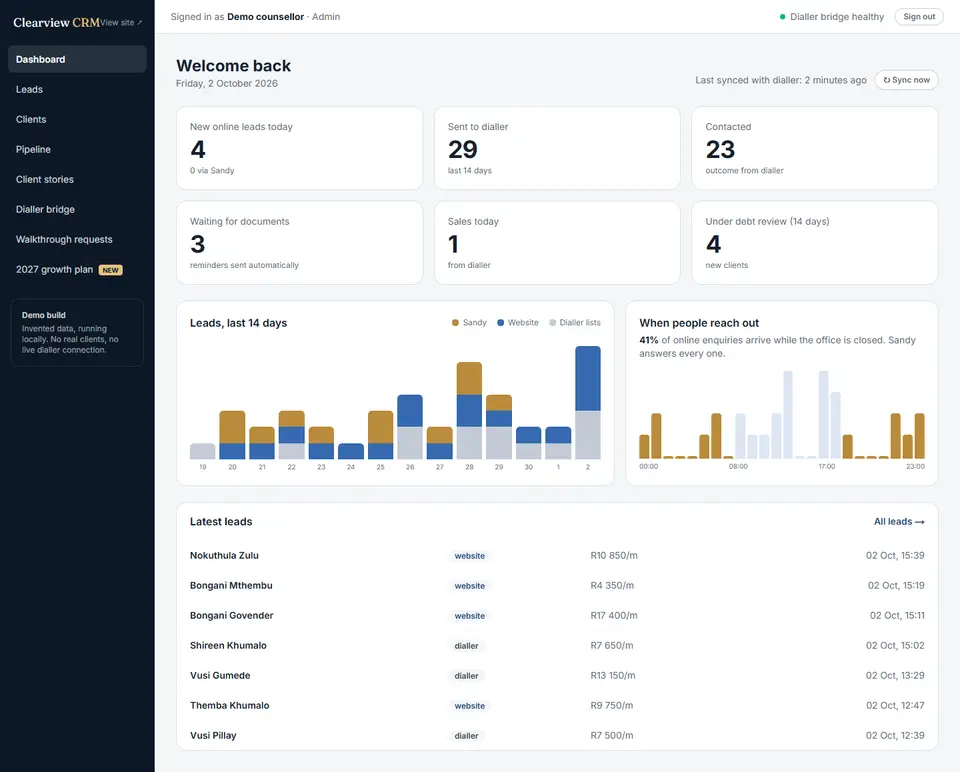Screen dimensions: 960x772
Task: Click the Friday, 2 October 2026 date
Action: (x=227, y=83)
